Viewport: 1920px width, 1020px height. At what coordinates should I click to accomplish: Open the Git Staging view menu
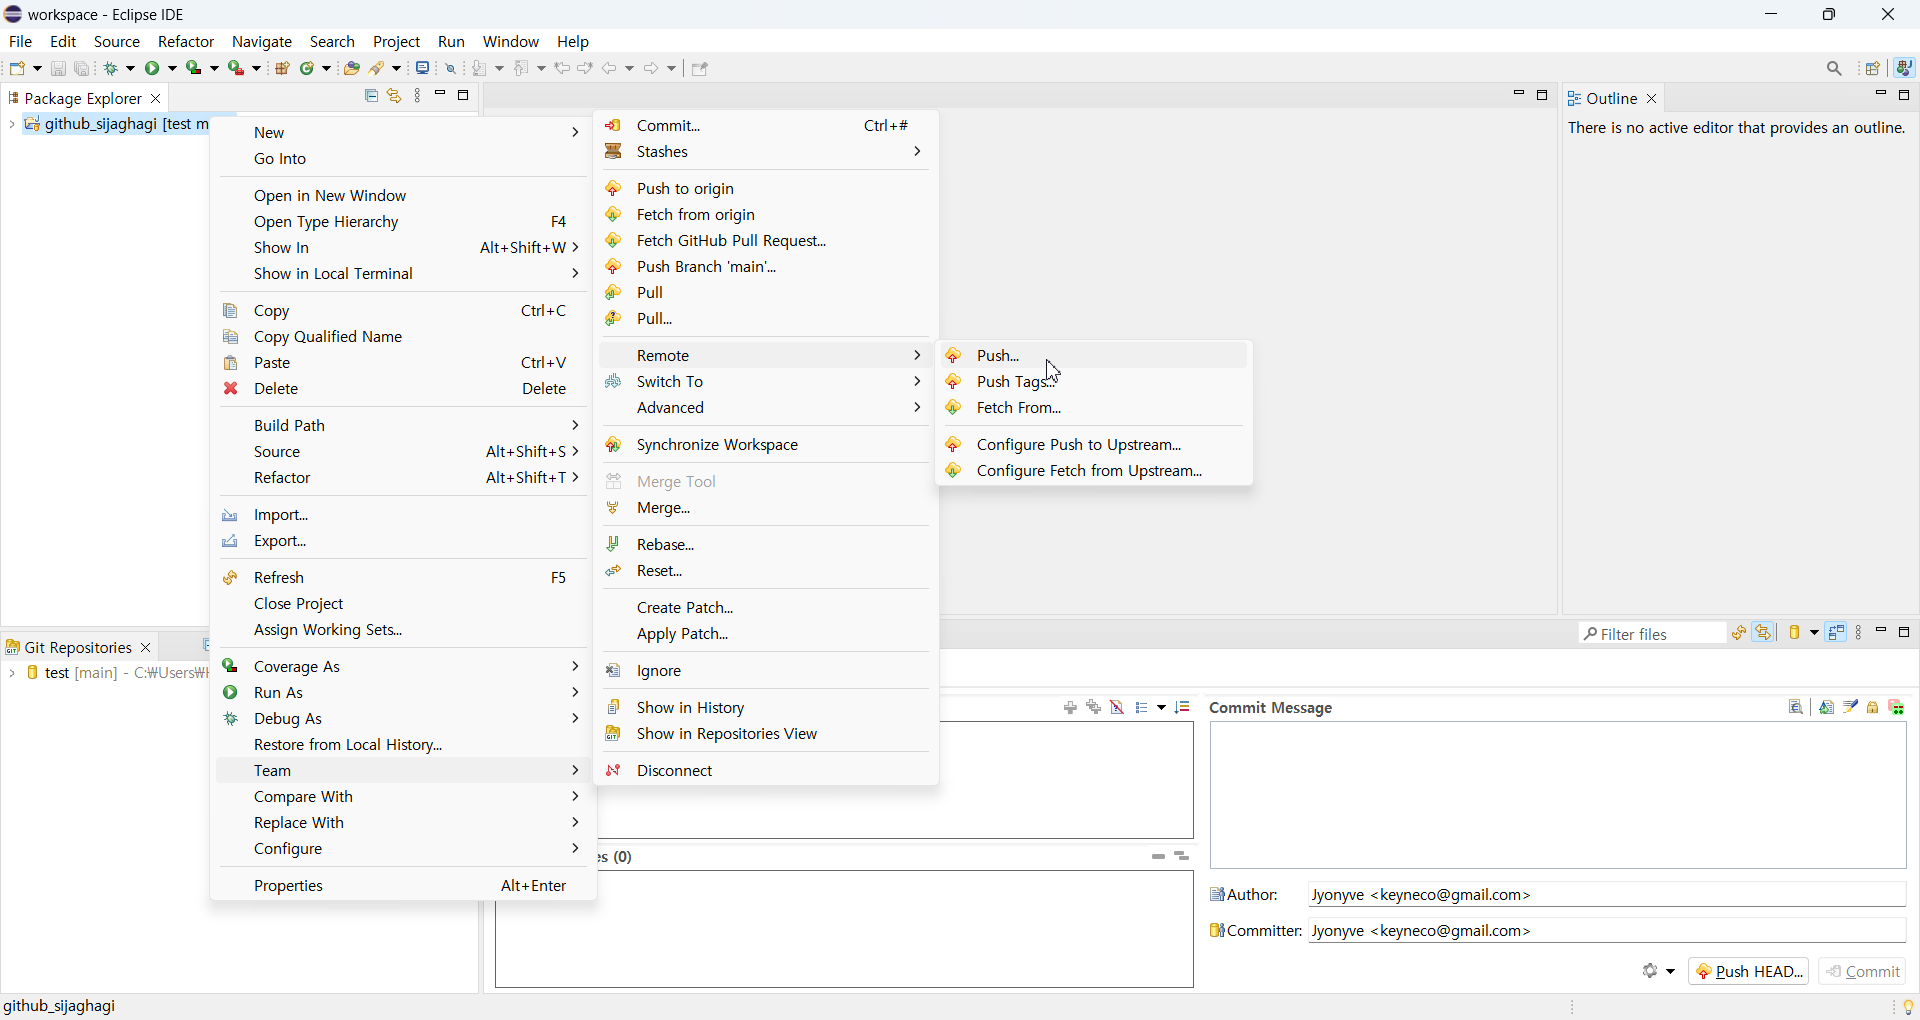point(1860,633)
